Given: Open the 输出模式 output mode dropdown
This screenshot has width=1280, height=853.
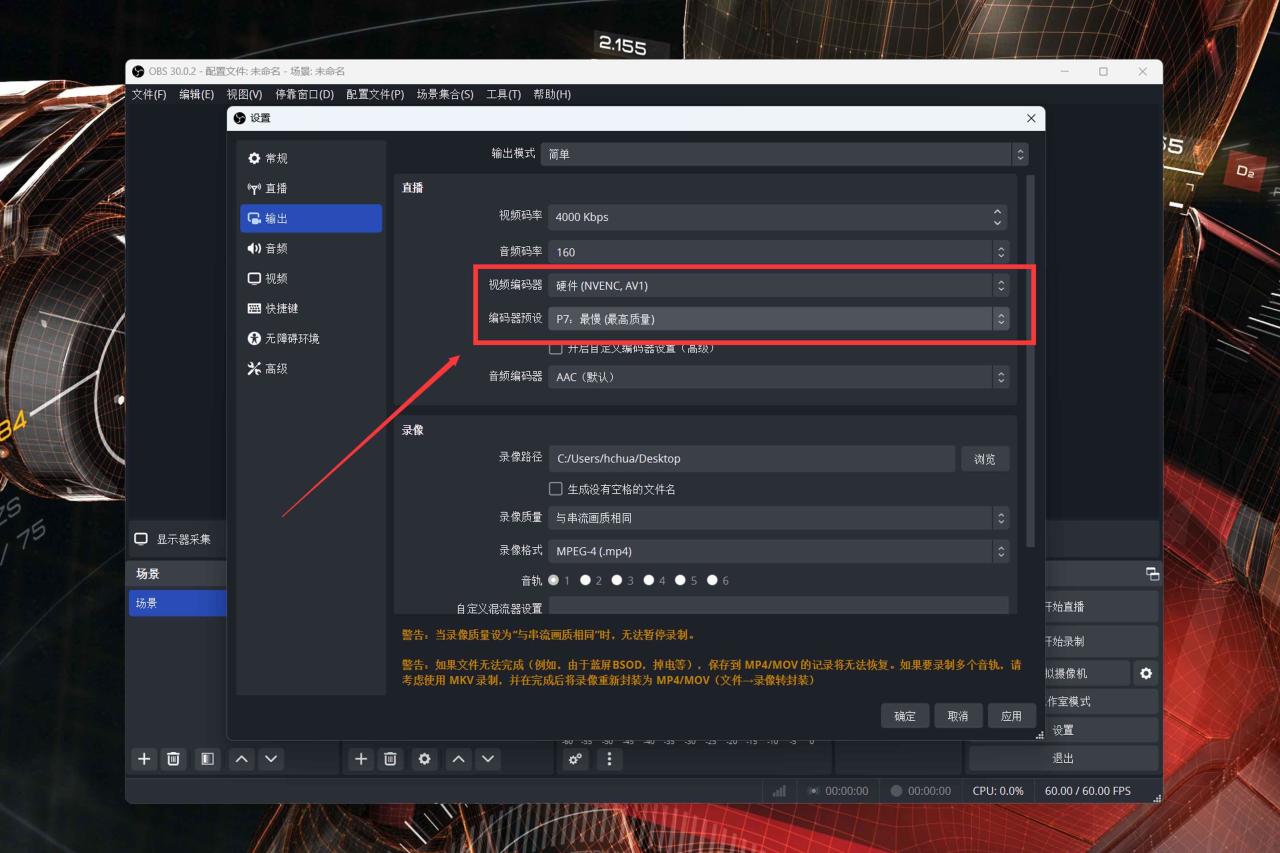Looking at the screenshot, I should click(784, 154).
